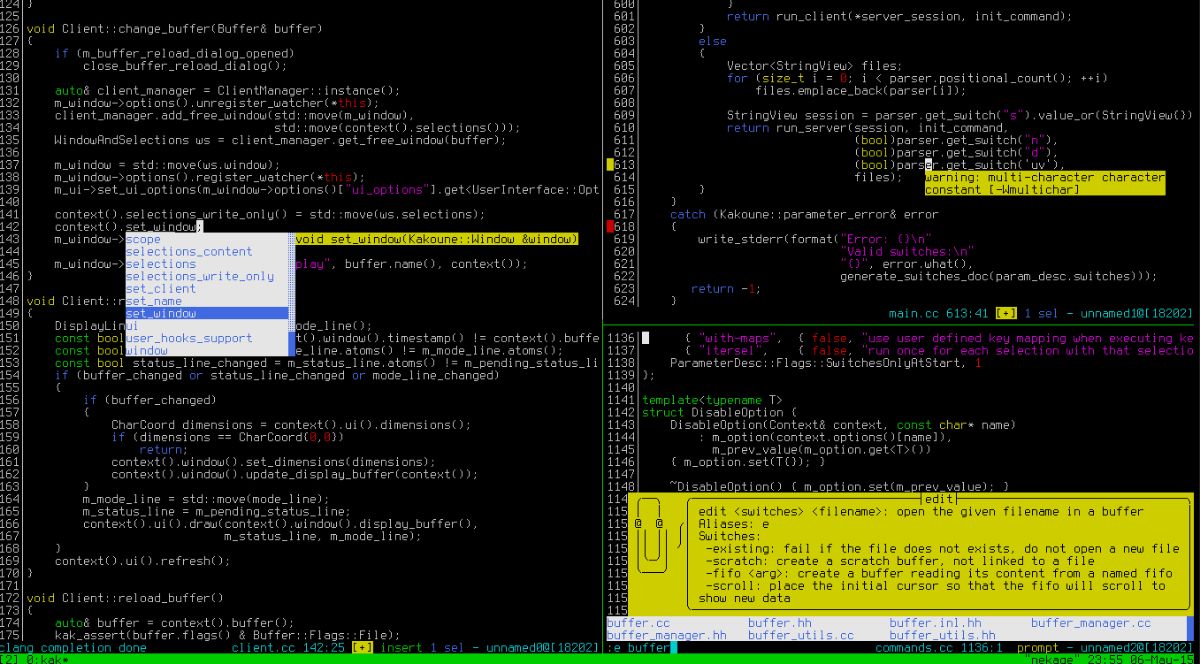Choose buffer.cc from file completions
Viewport: 1200px width, 664px height.
click(x=638, y=623)
